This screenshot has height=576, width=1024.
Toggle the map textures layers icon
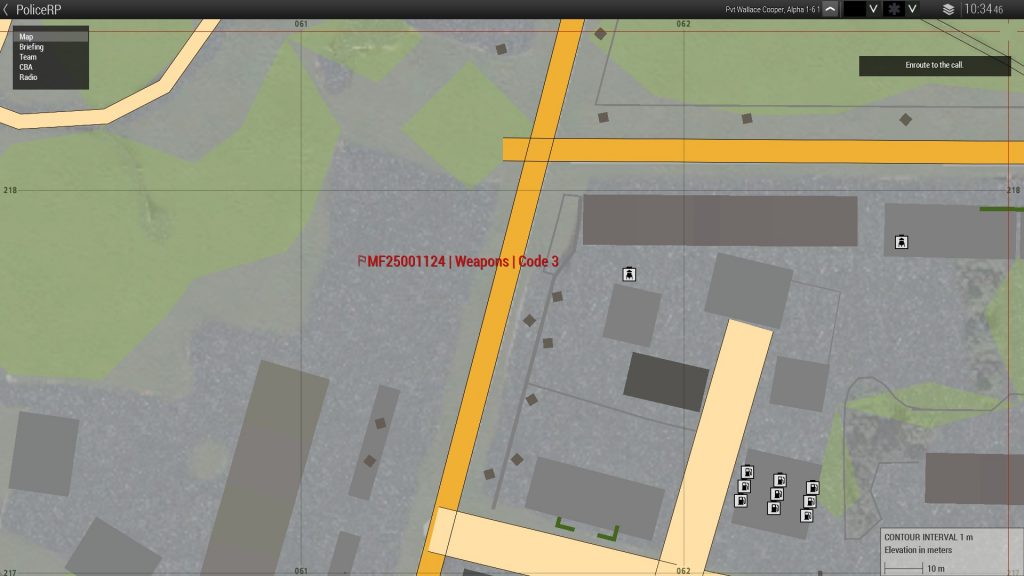click(x=948, y=9)
